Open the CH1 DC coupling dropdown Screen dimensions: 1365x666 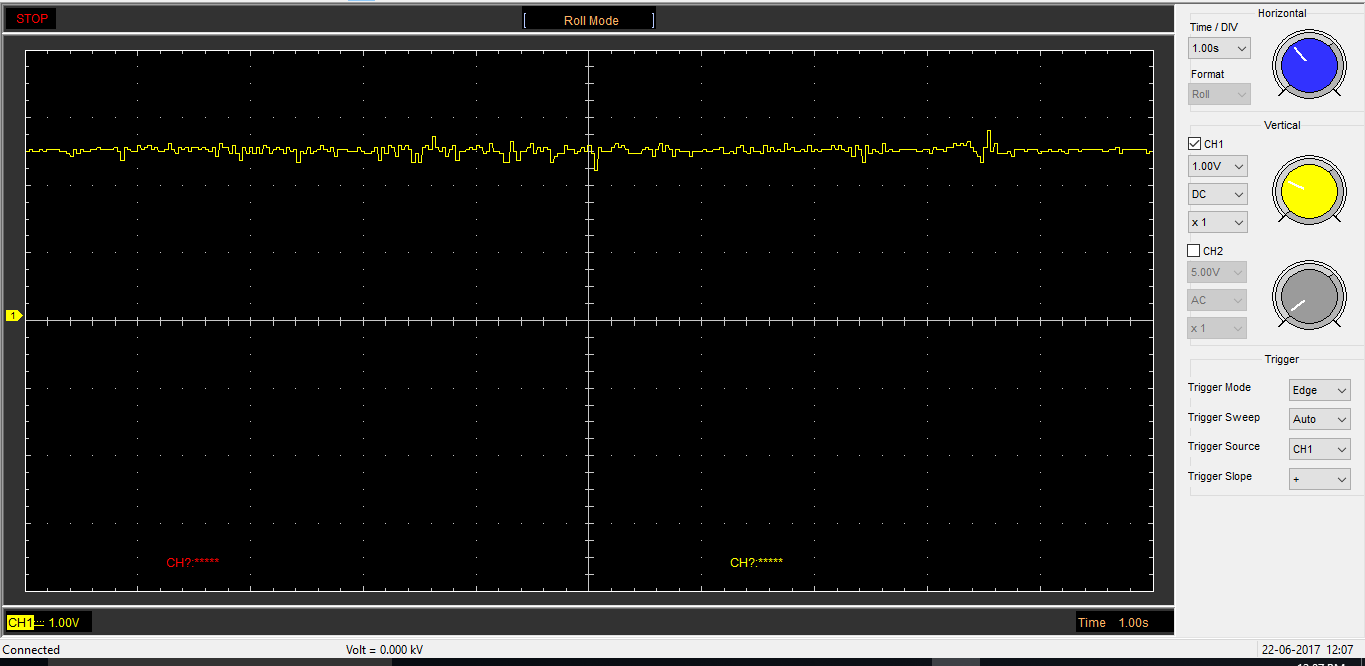[1217, 194]
